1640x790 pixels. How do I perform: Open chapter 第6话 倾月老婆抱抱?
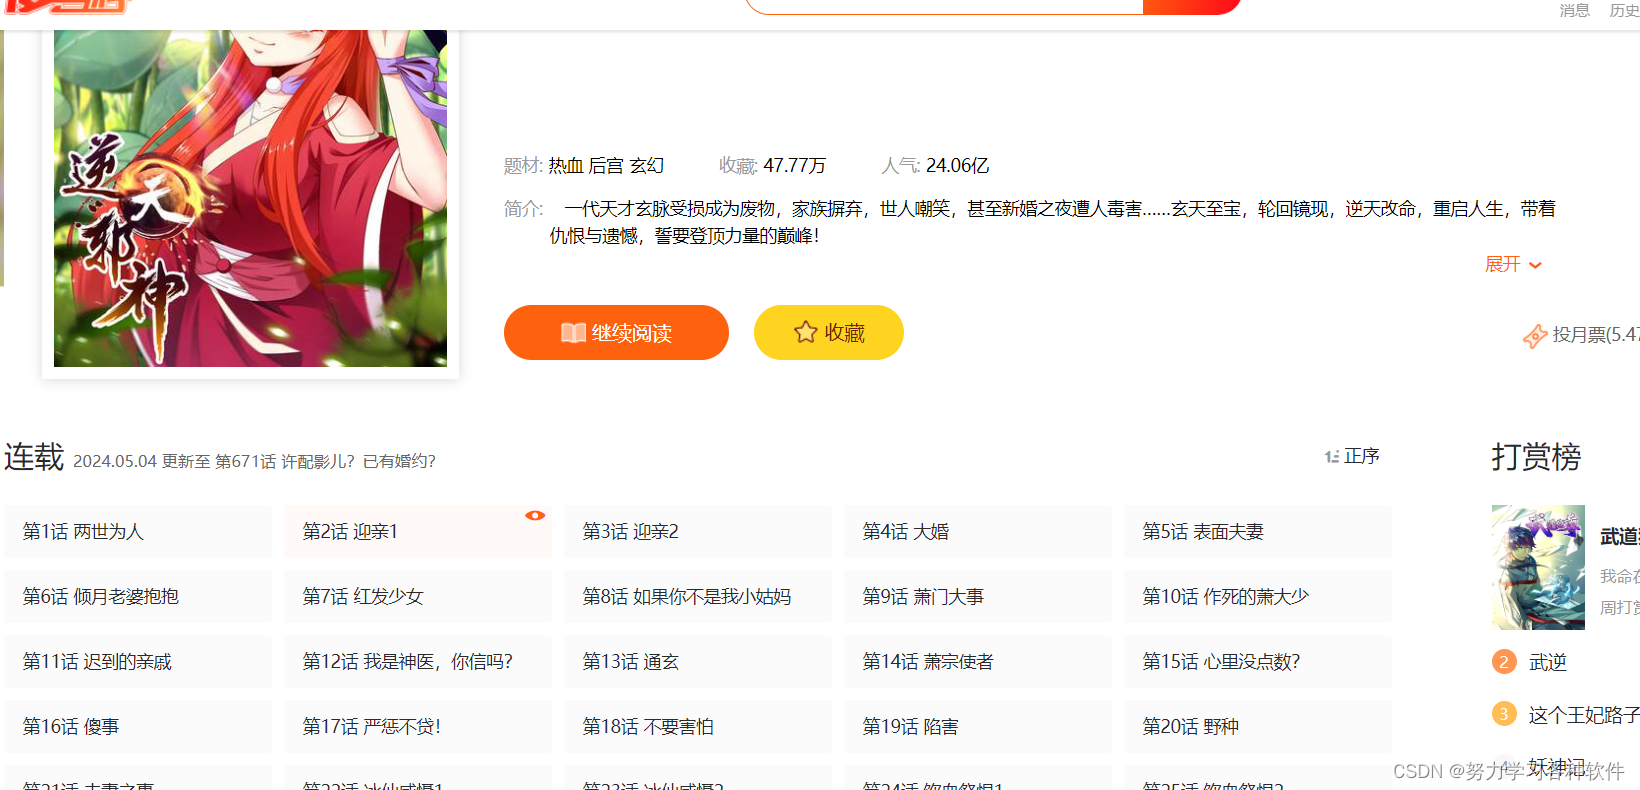pos(138,596)
